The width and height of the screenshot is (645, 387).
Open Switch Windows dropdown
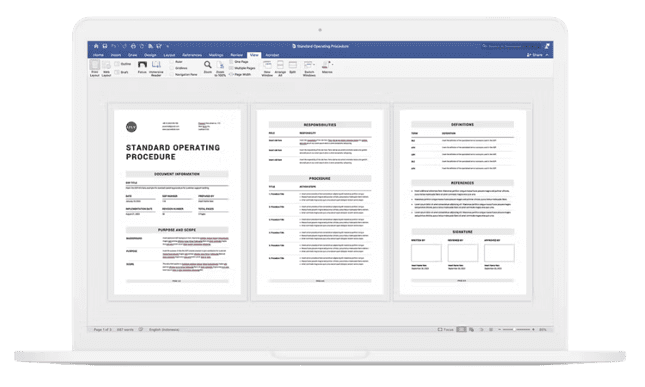coord(309,68)
